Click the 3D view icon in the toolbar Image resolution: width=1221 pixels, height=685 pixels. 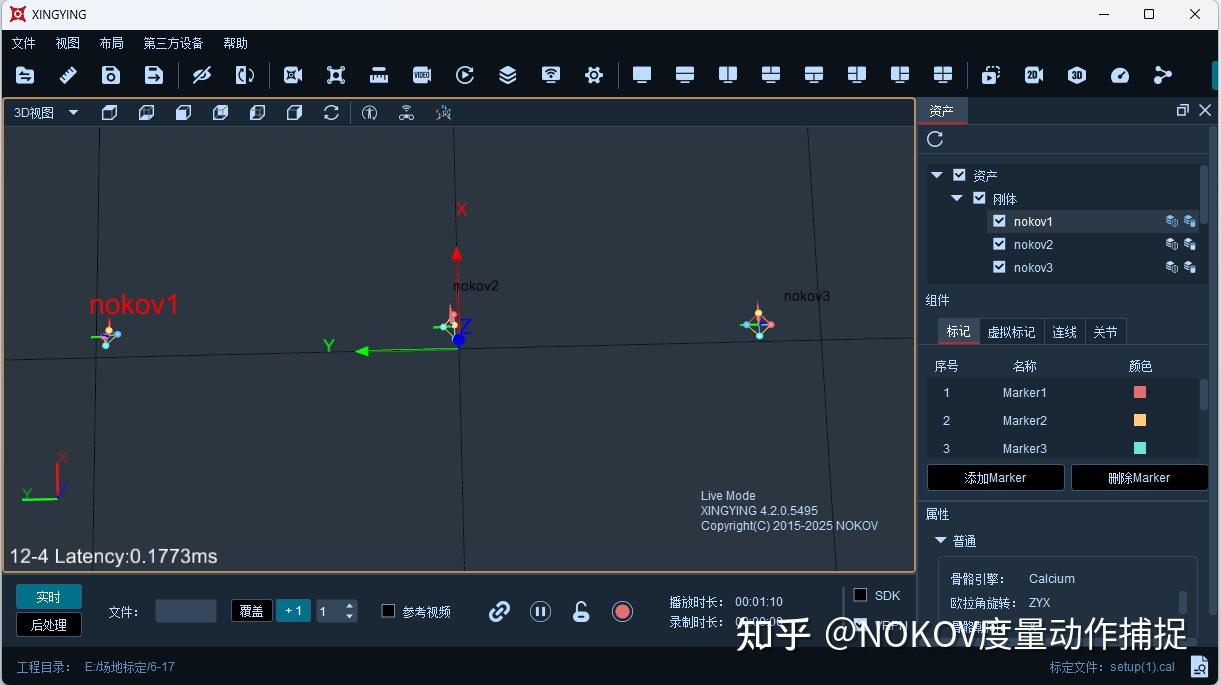coord(1077,75)
